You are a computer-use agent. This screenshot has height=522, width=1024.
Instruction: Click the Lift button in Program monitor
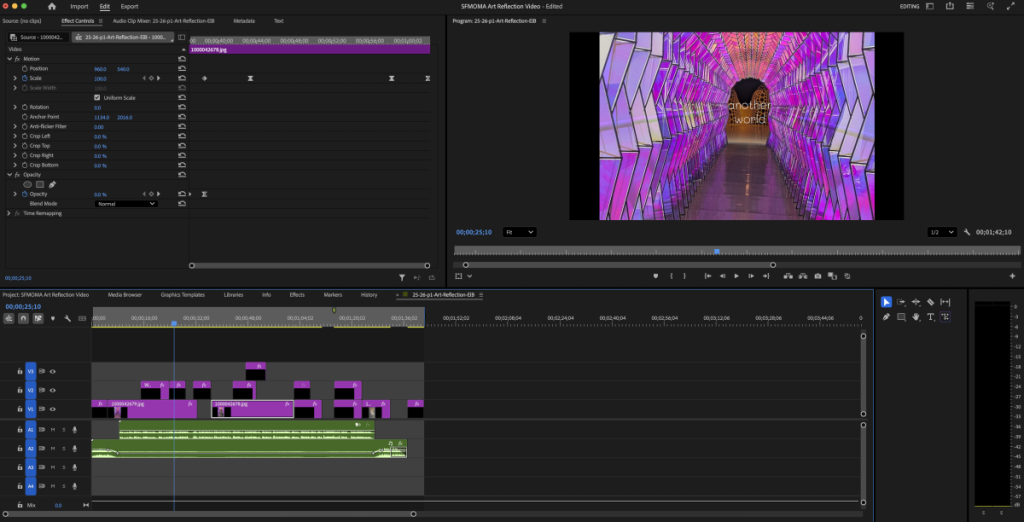(789, 276)
